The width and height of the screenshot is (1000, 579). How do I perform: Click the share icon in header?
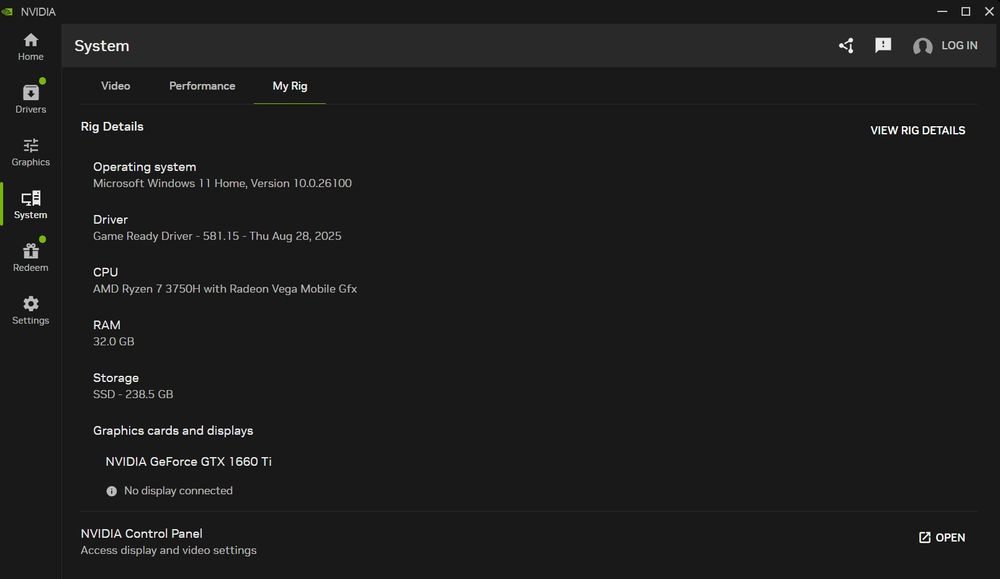click(846, 46)
